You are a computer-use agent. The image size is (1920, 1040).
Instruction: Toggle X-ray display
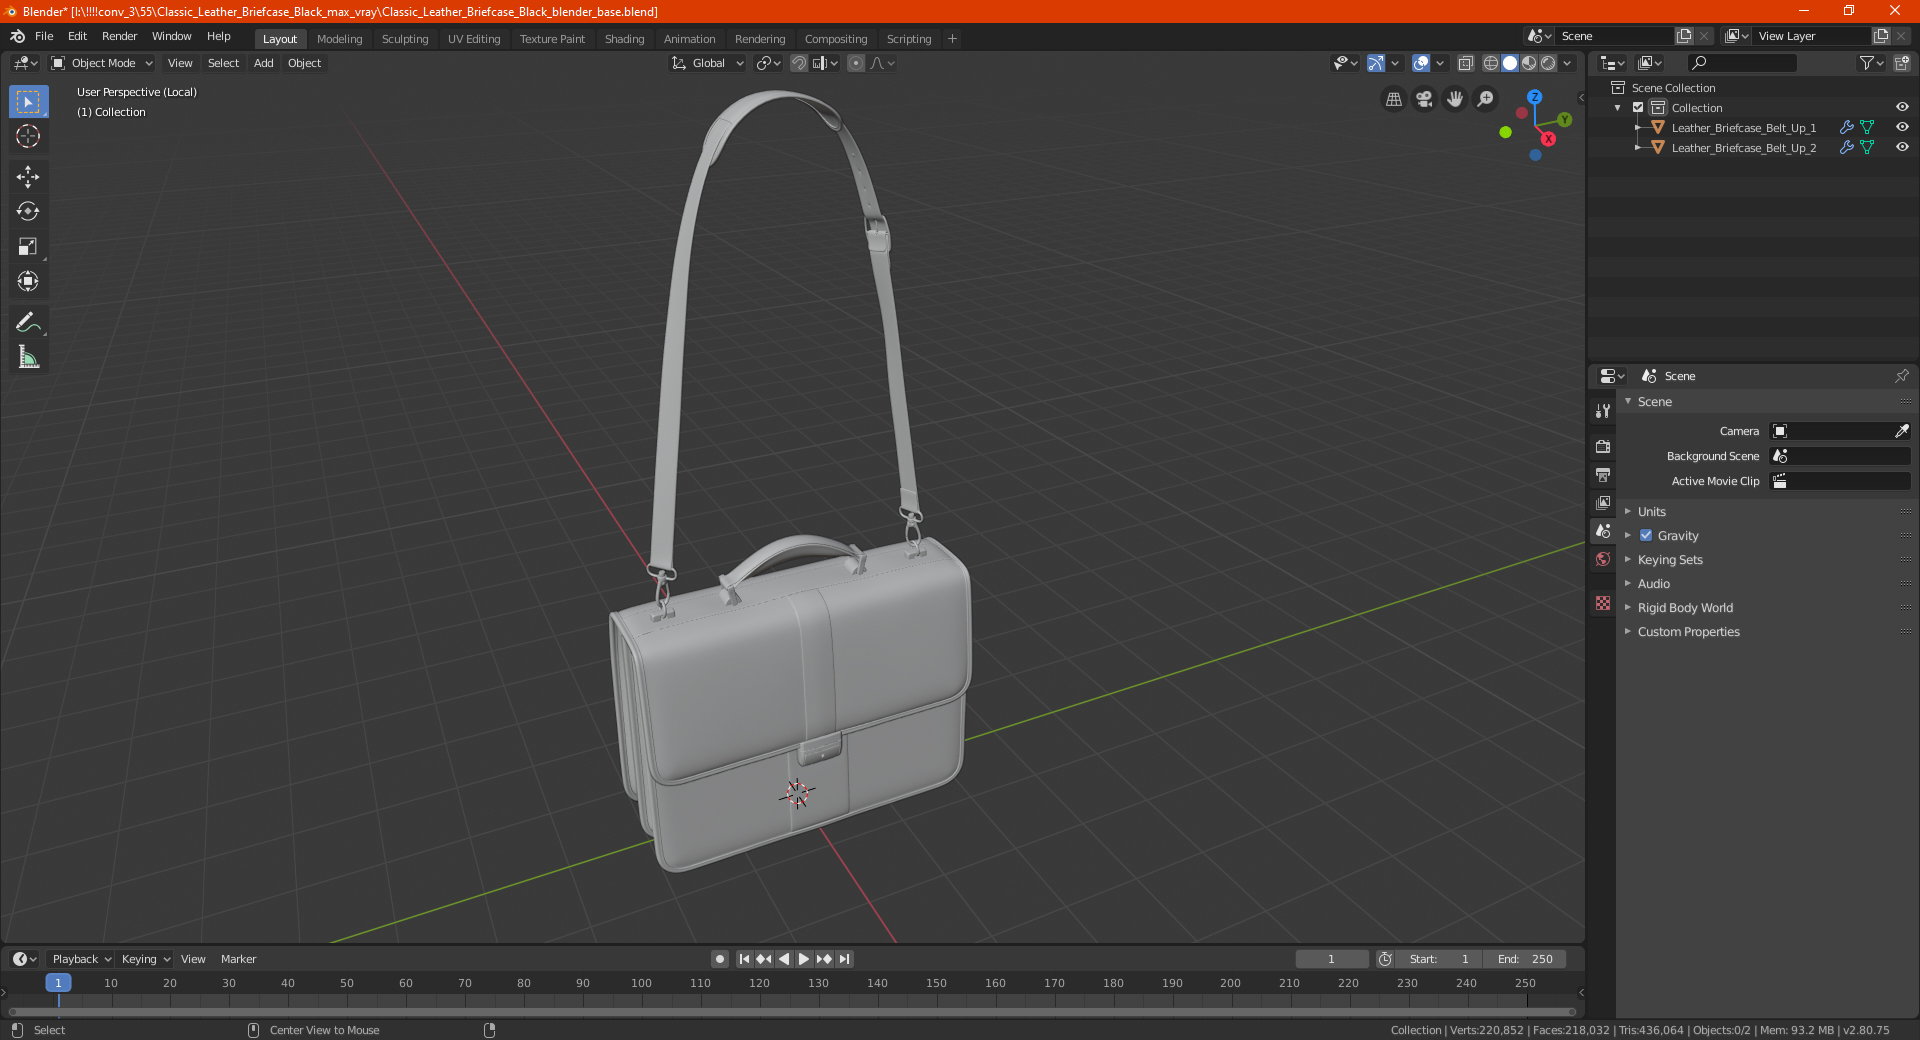(x=1466, y=63)
